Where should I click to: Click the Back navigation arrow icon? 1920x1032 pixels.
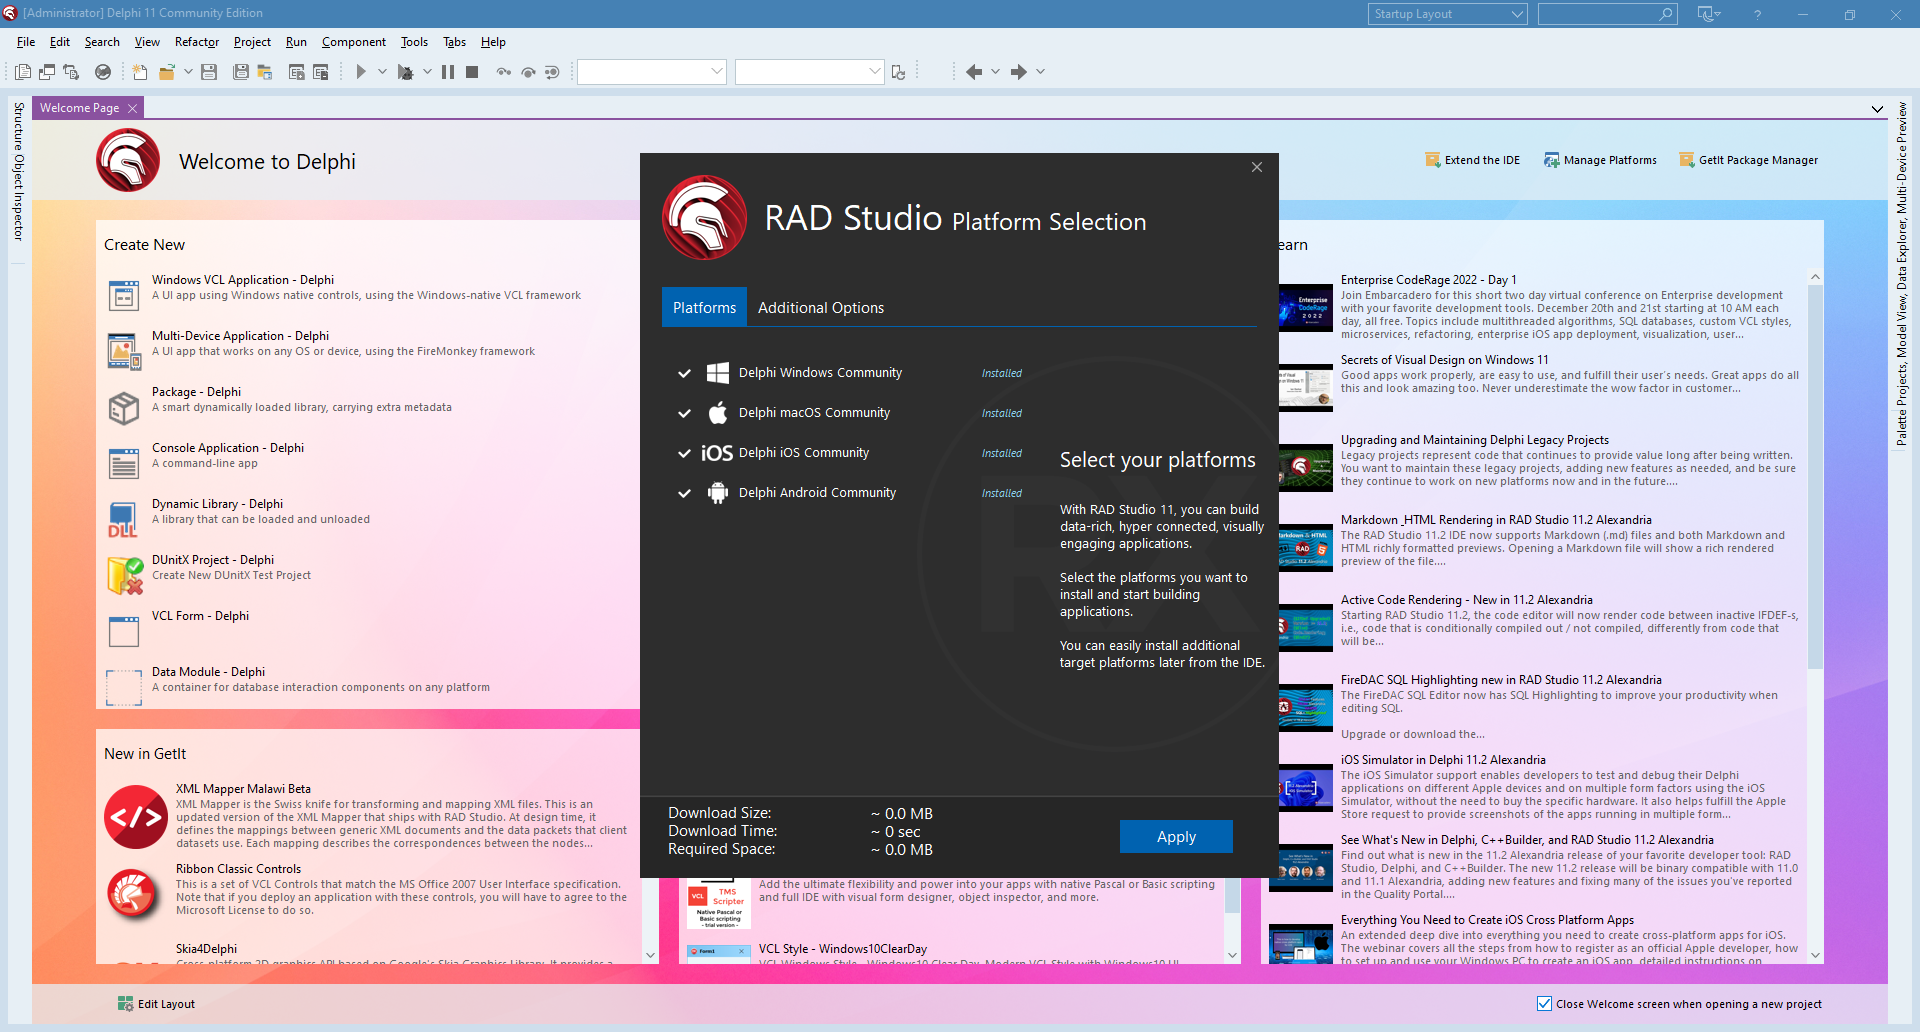point(973,72)
